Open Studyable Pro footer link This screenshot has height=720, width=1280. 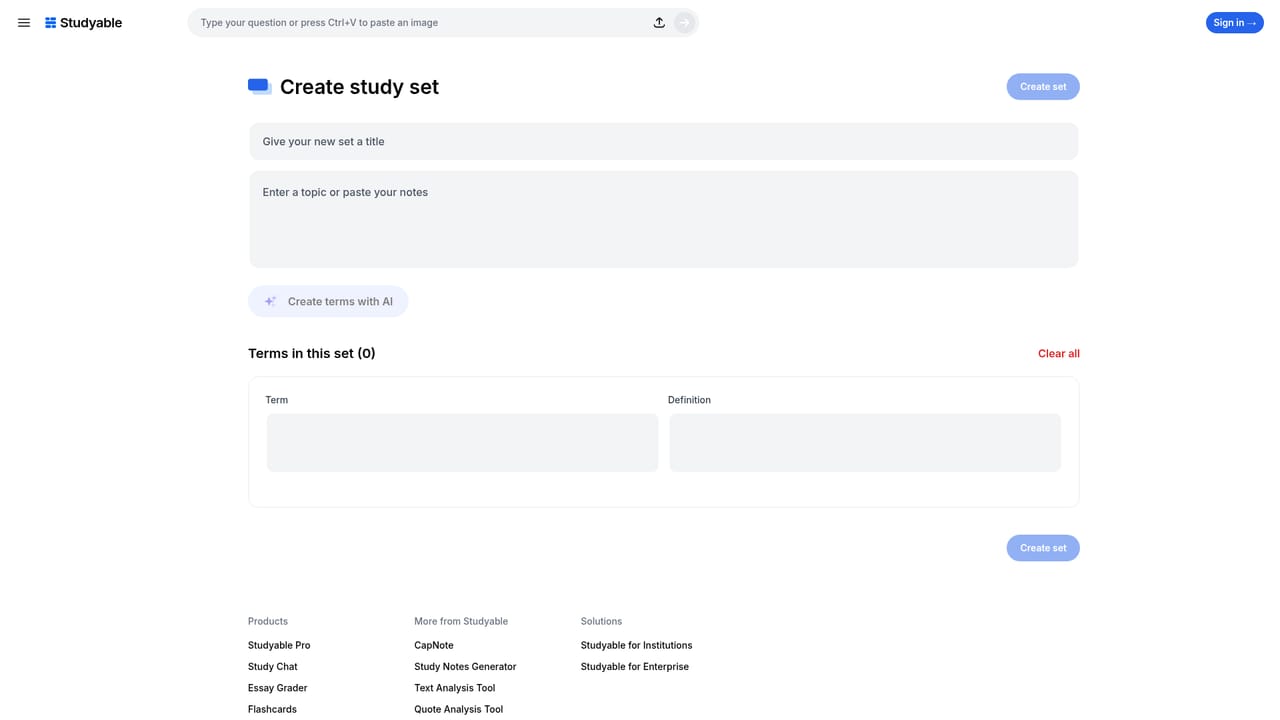click(279, 646)
